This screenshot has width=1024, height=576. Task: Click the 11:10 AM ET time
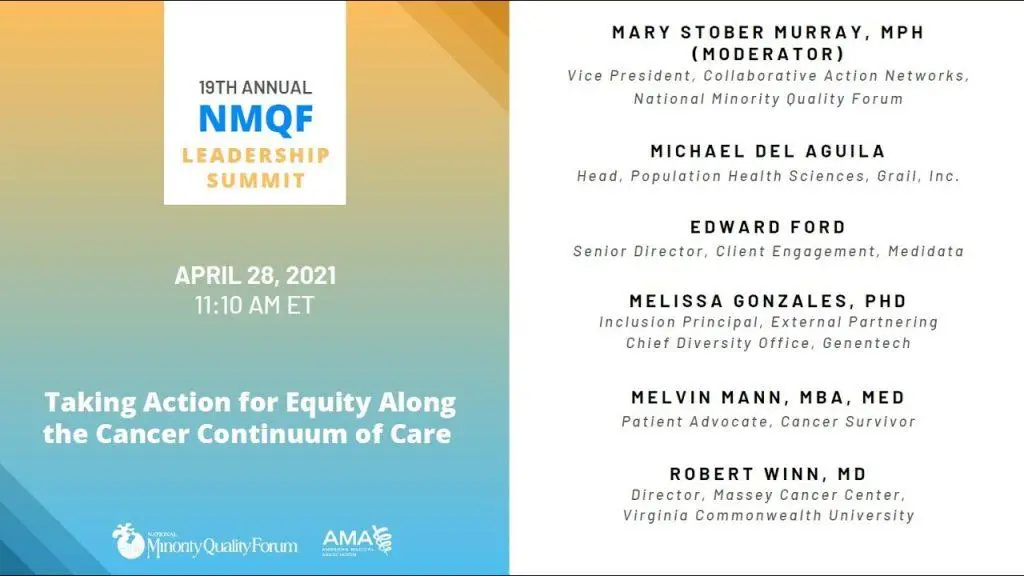[x=255, y=305]
